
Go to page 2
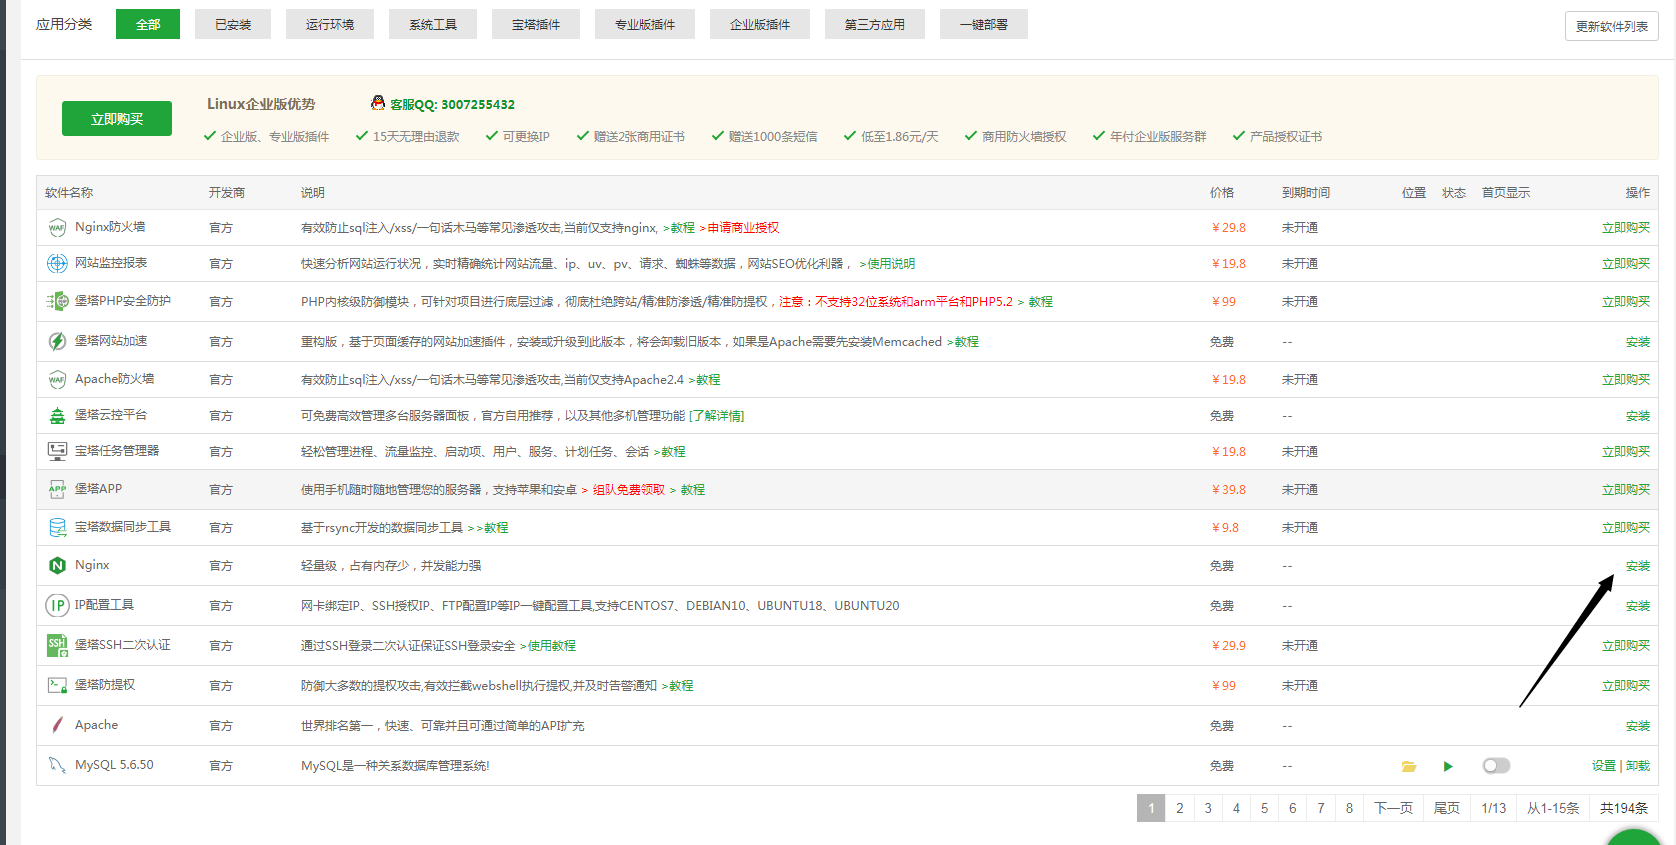[x=1180, y=808]
